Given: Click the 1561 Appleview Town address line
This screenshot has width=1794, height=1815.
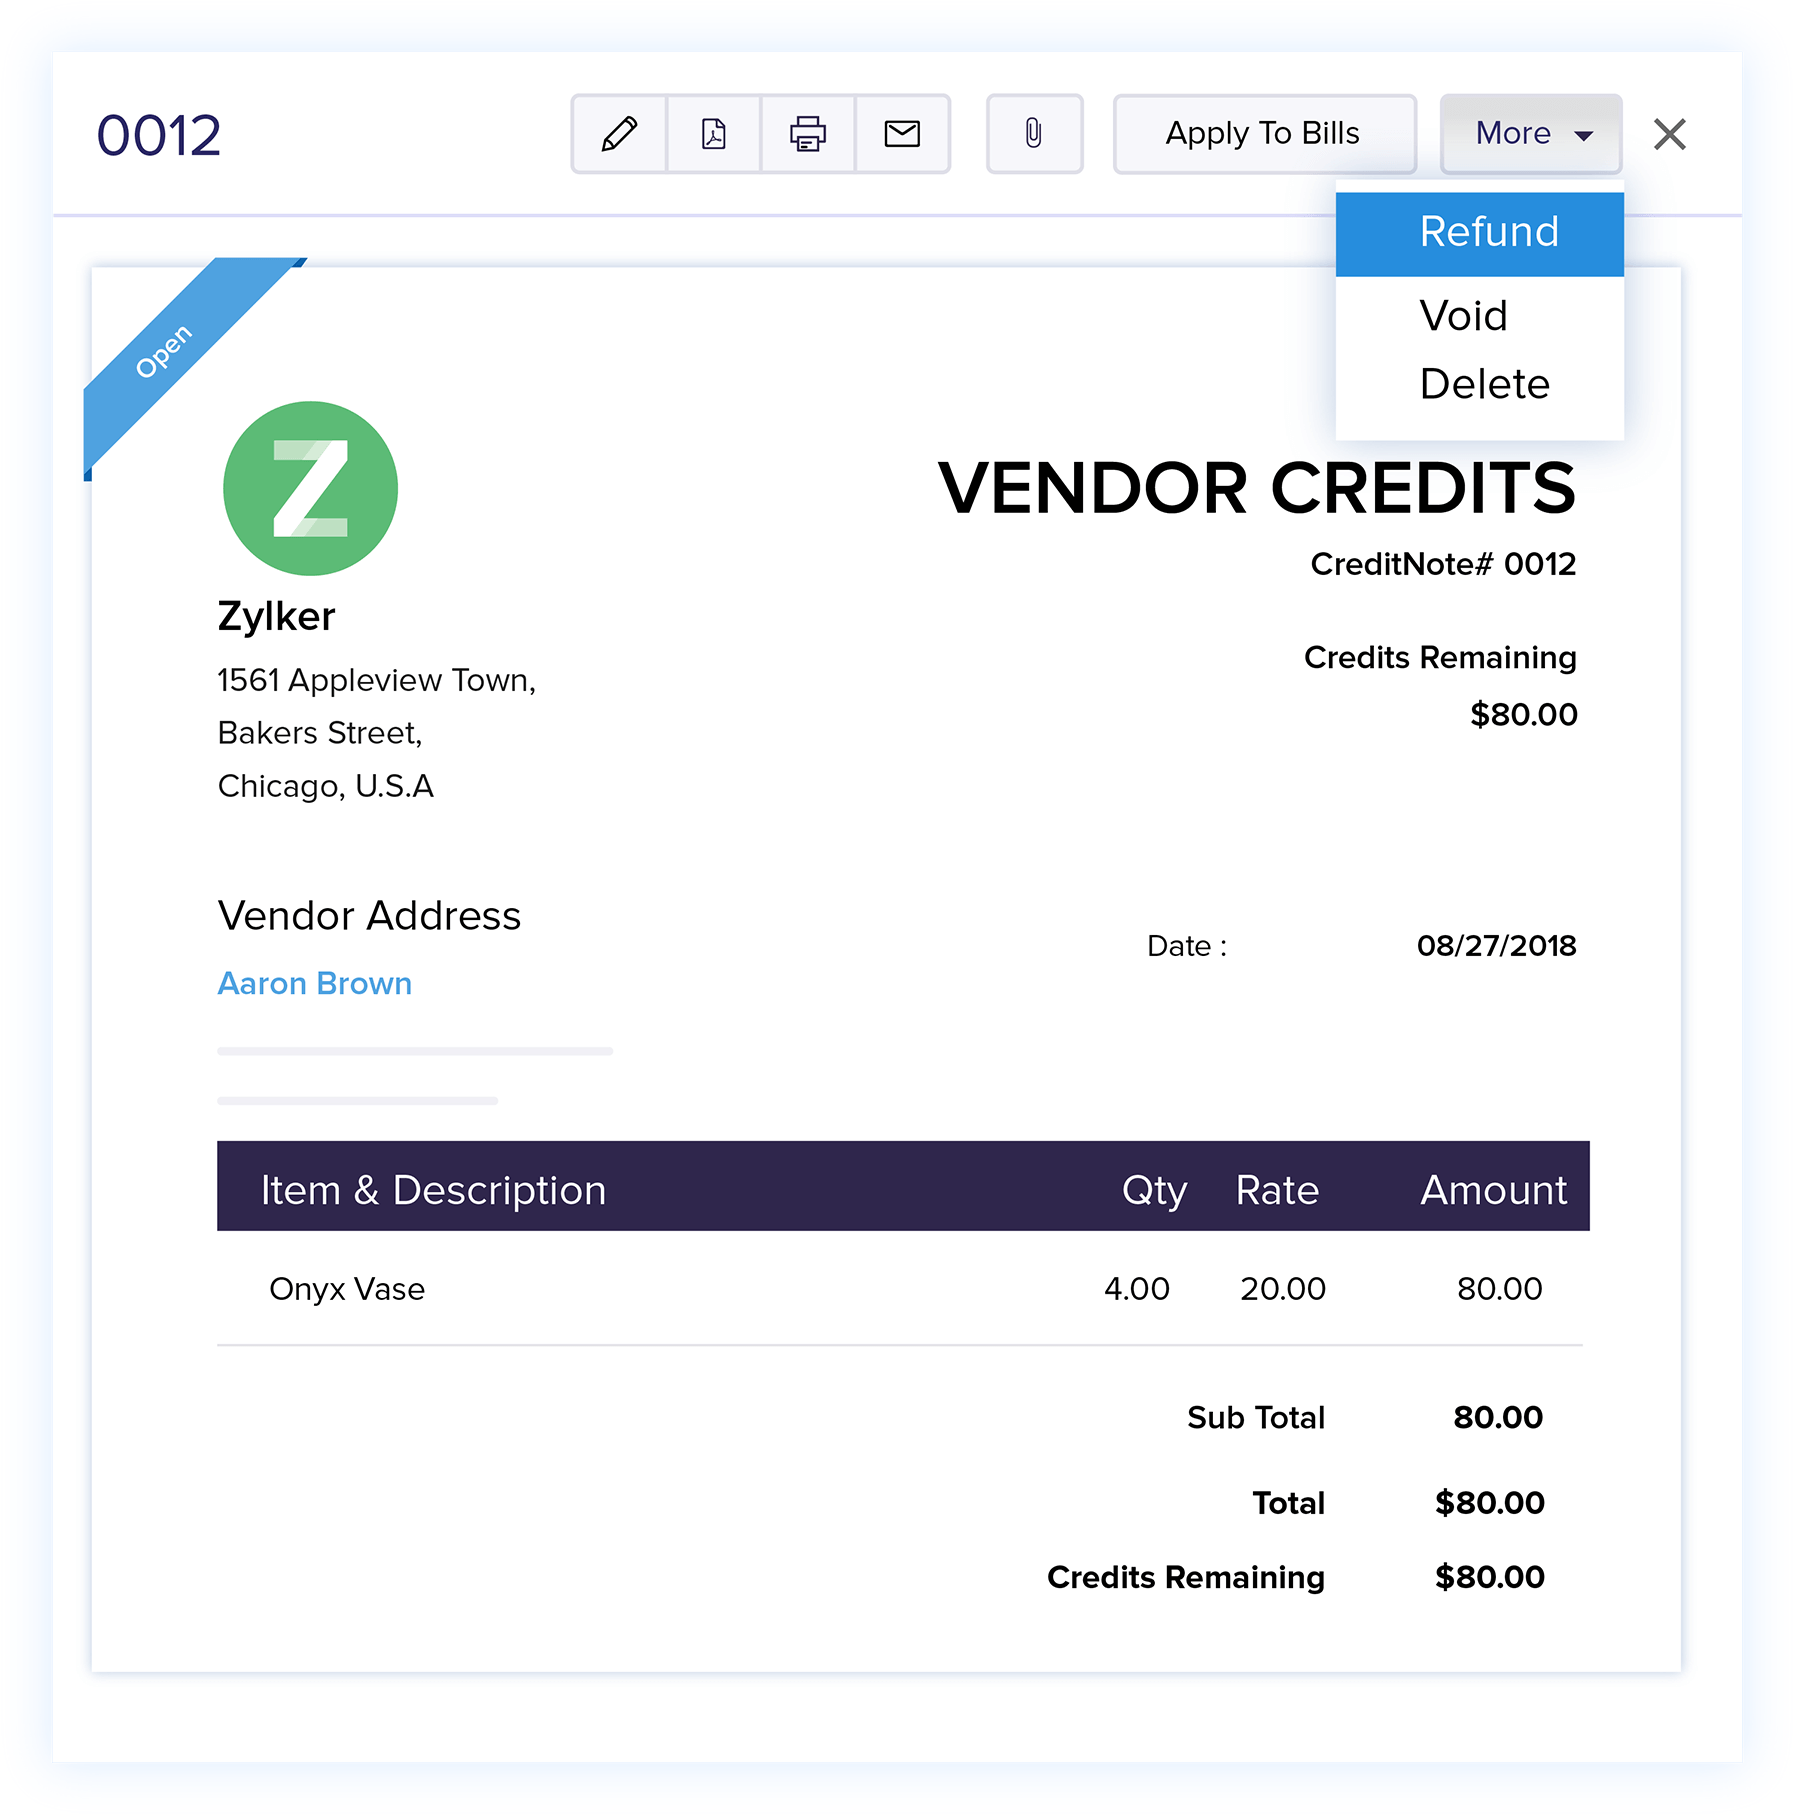Looking at the screenshot, I should (377, 680).
